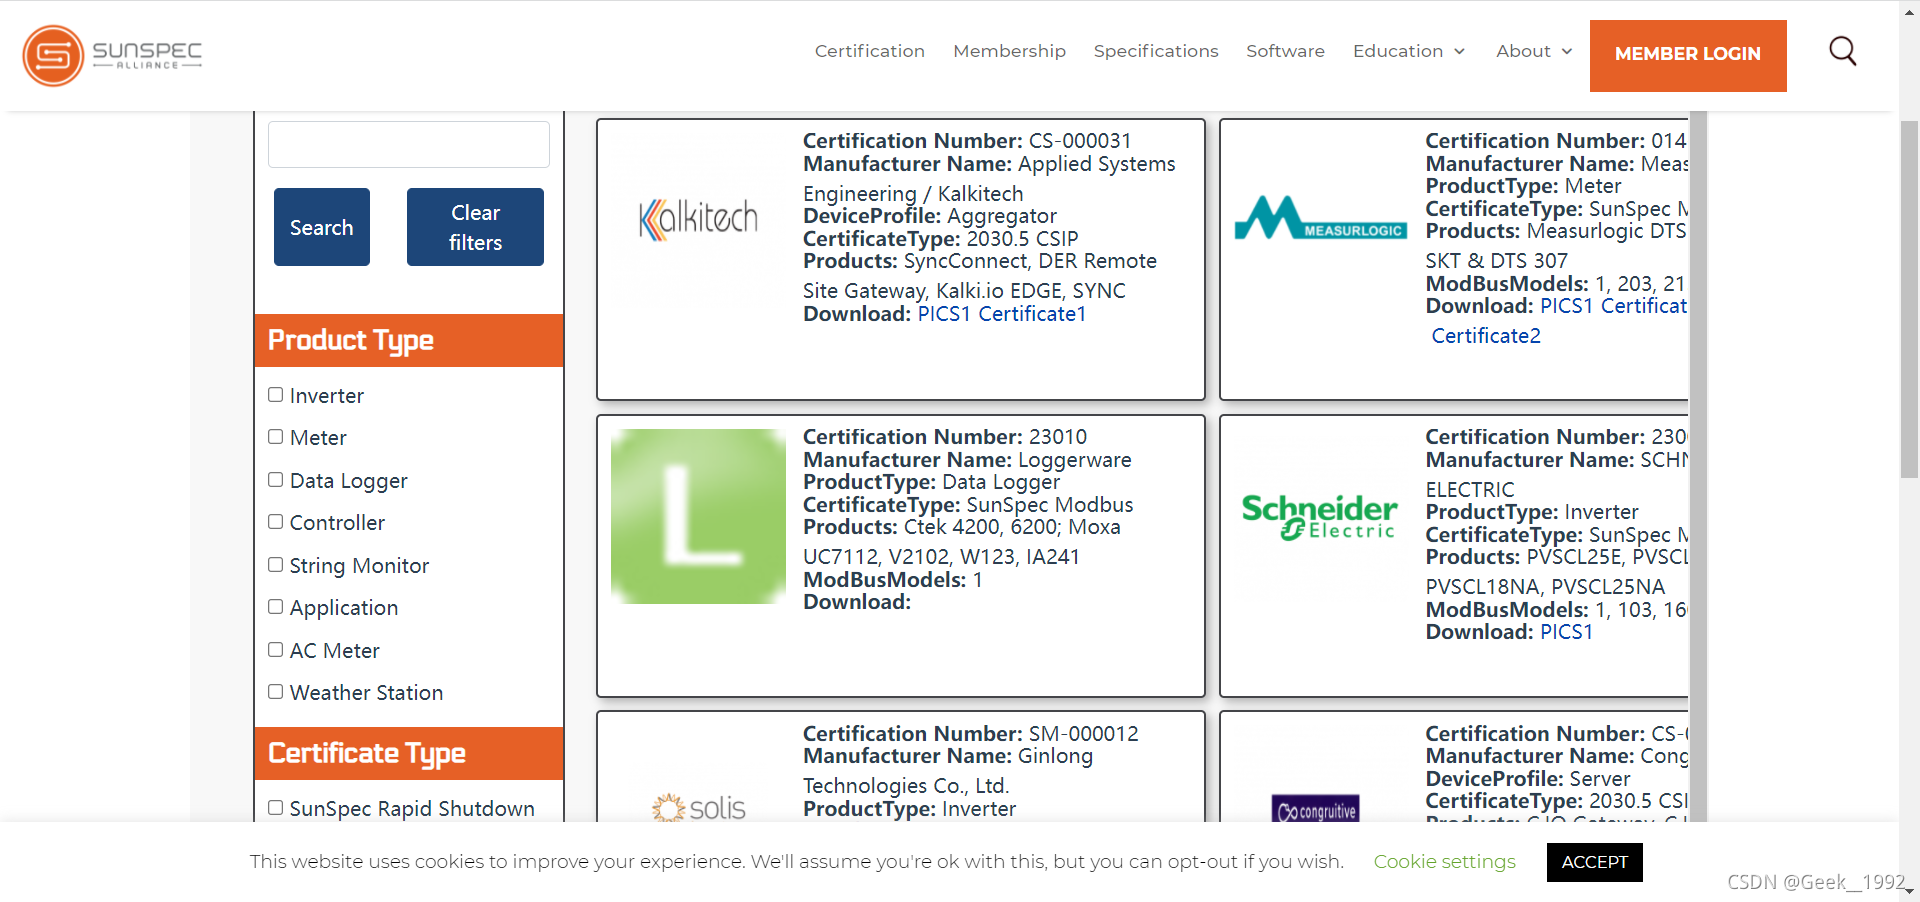The image size is (1920, 902).
Task: Check SunSpec Rapid Shutdown certificate type
Action: [275, 808]
